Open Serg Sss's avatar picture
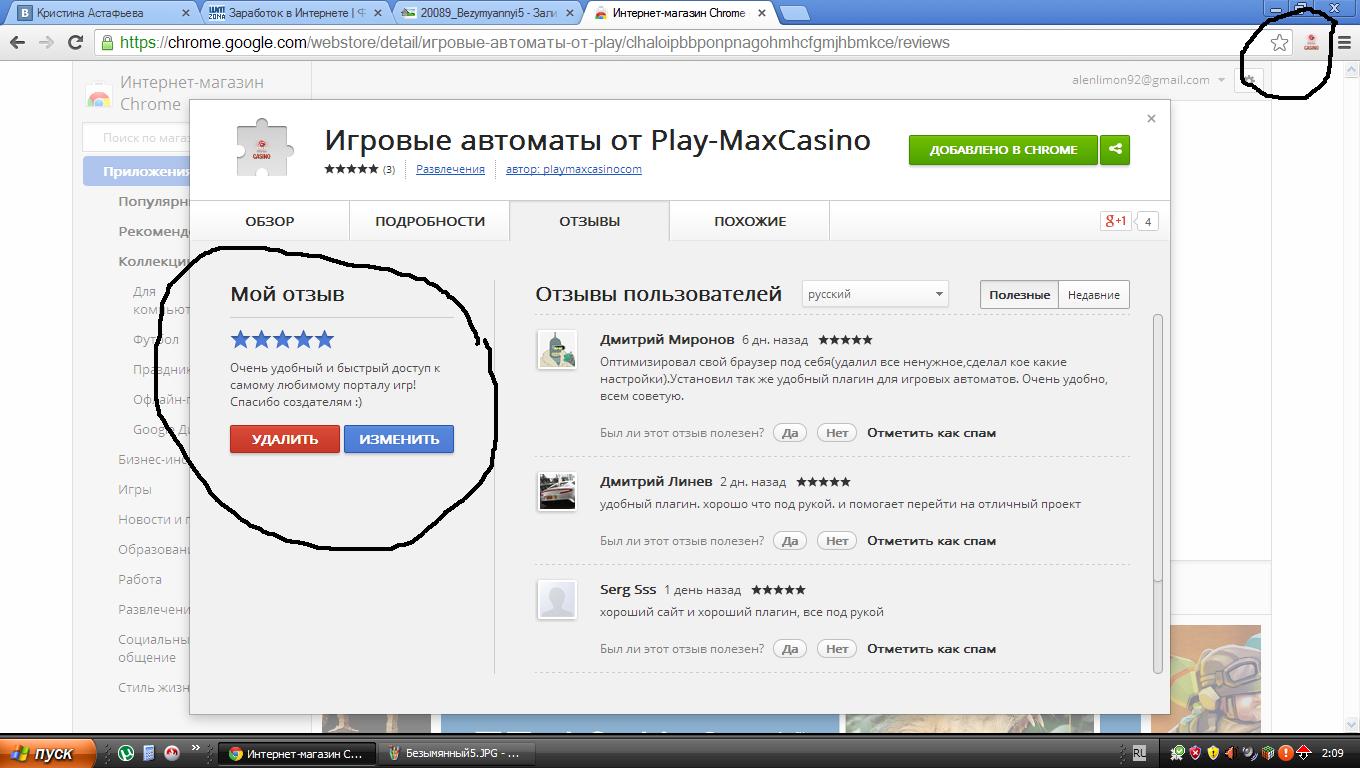 pyautogui.click(x=557, y=600)
